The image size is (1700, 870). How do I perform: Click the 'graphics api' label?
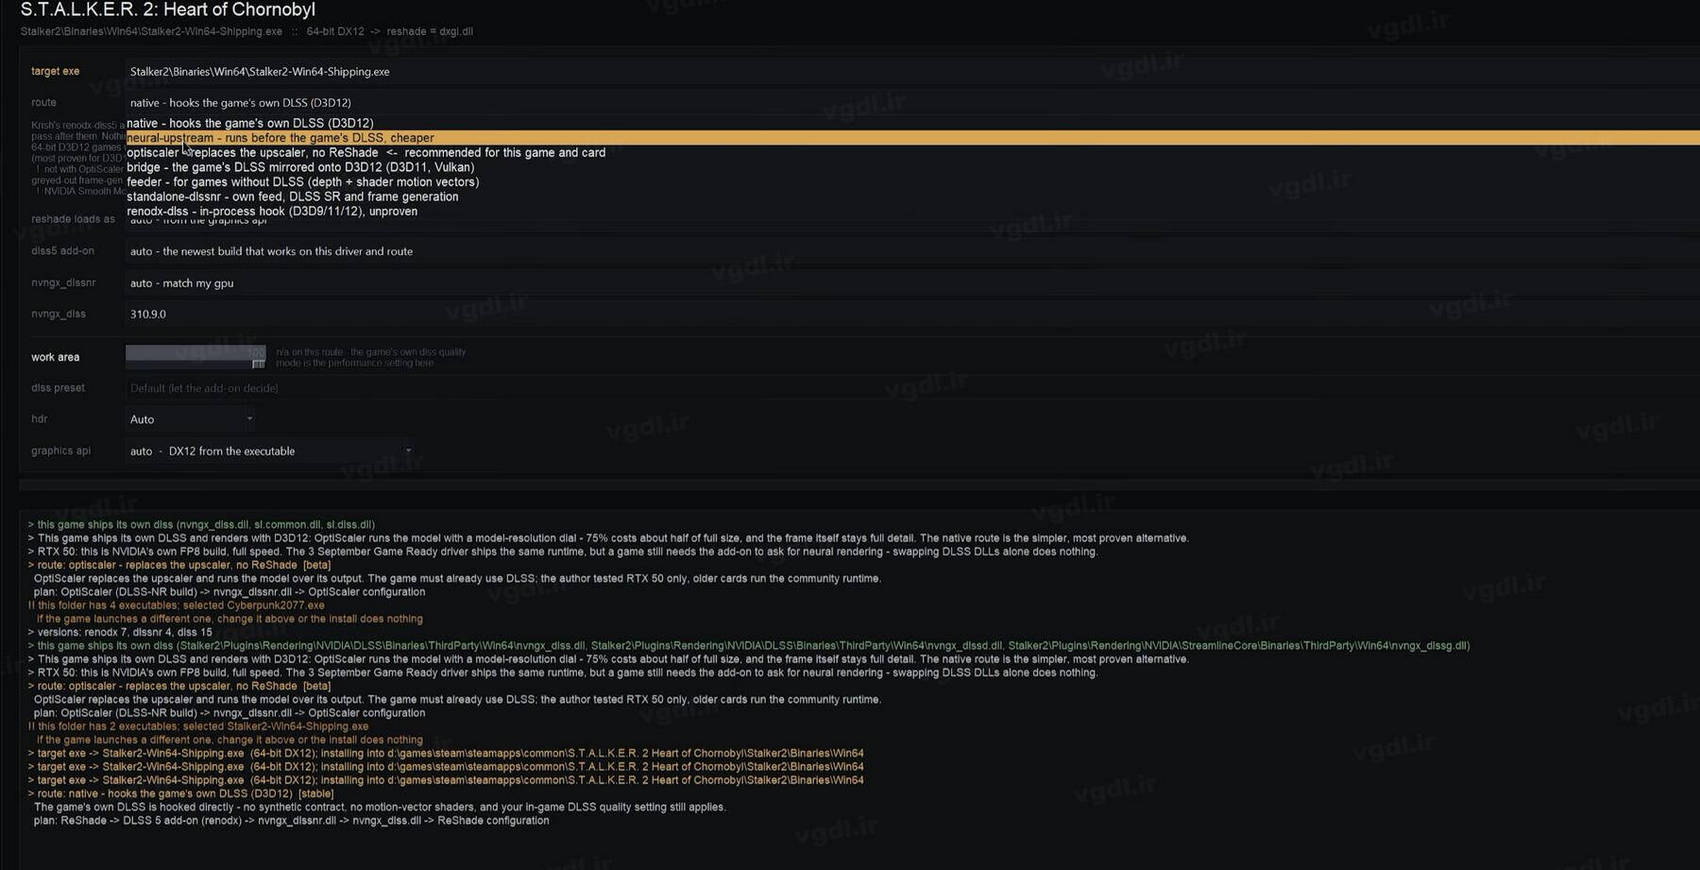[x=61, y=451]
